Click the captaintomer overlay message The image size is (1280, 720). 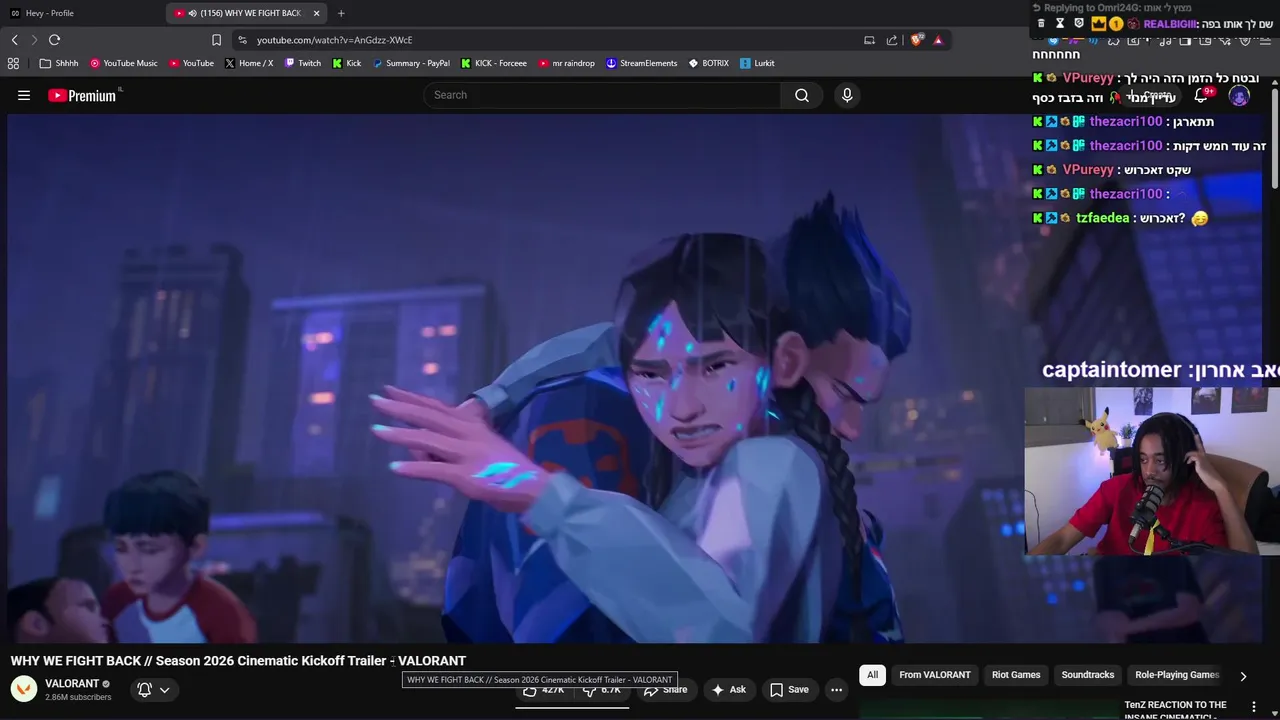pos(1161,370)
